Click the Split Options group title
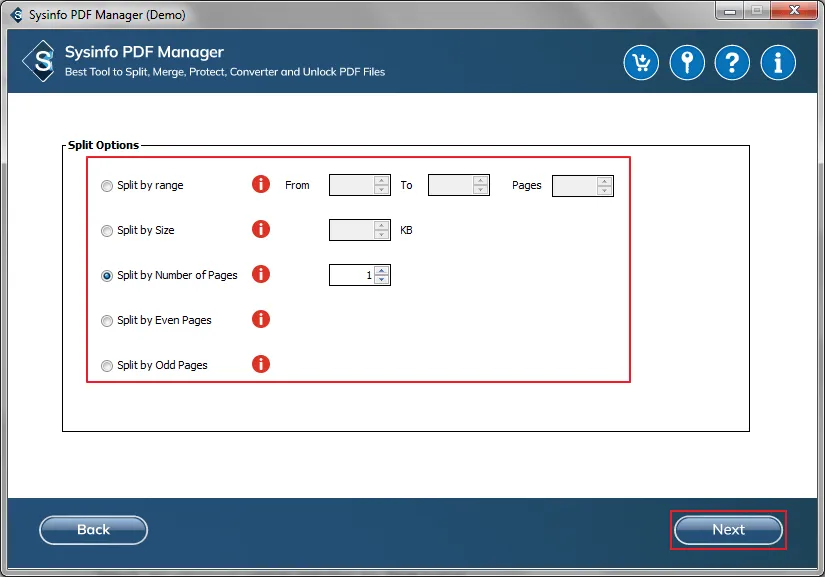This screenshot has width=825, height=577. (x=104, y=145)
